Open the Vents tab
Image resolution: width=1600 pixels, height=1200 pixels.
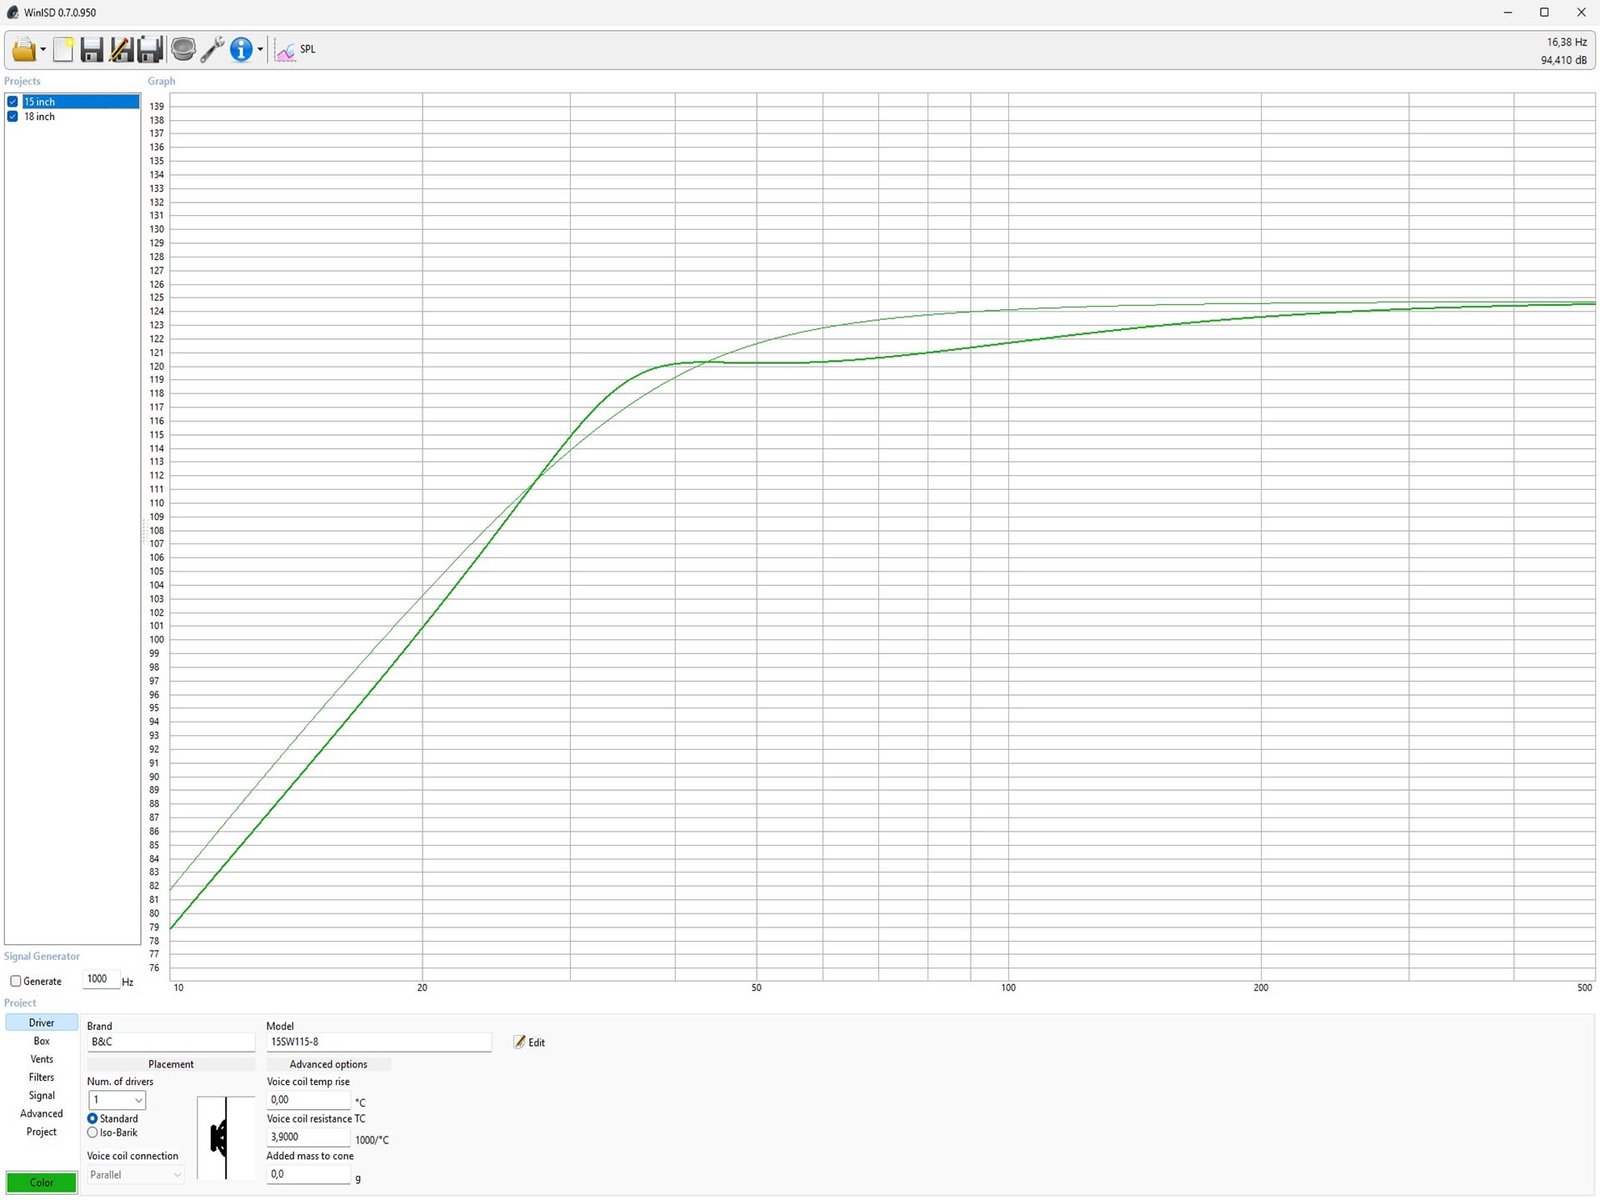41,1059
